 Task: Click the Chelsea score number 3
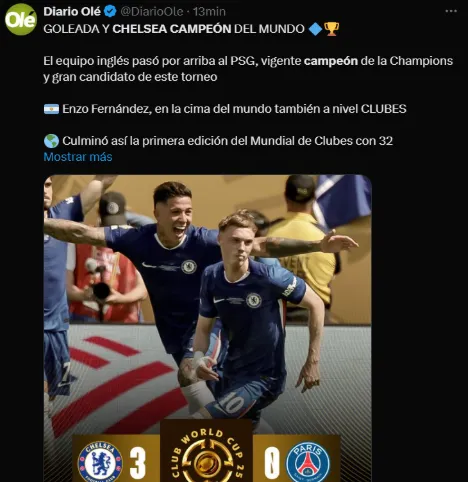(138, 463)
